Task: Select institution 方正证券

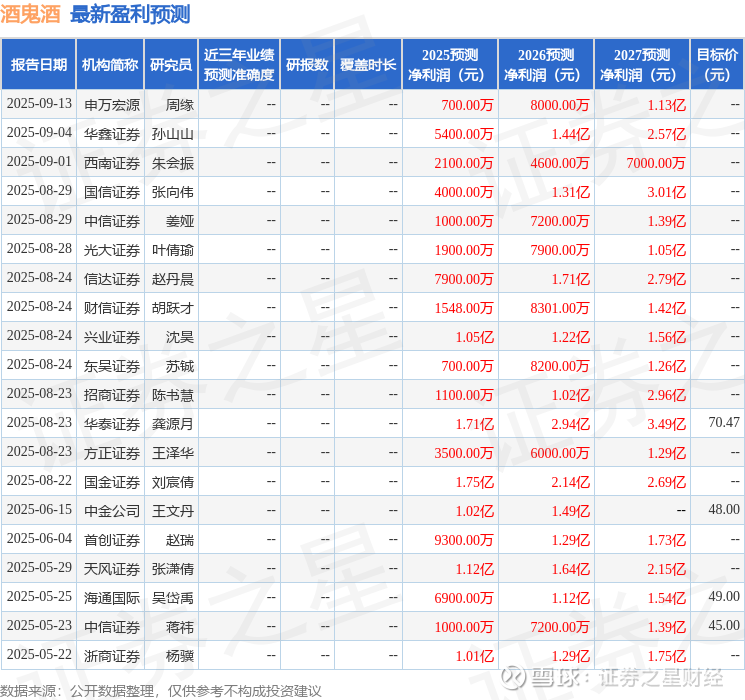Action: pyautogui.click(x=112, y=453)
